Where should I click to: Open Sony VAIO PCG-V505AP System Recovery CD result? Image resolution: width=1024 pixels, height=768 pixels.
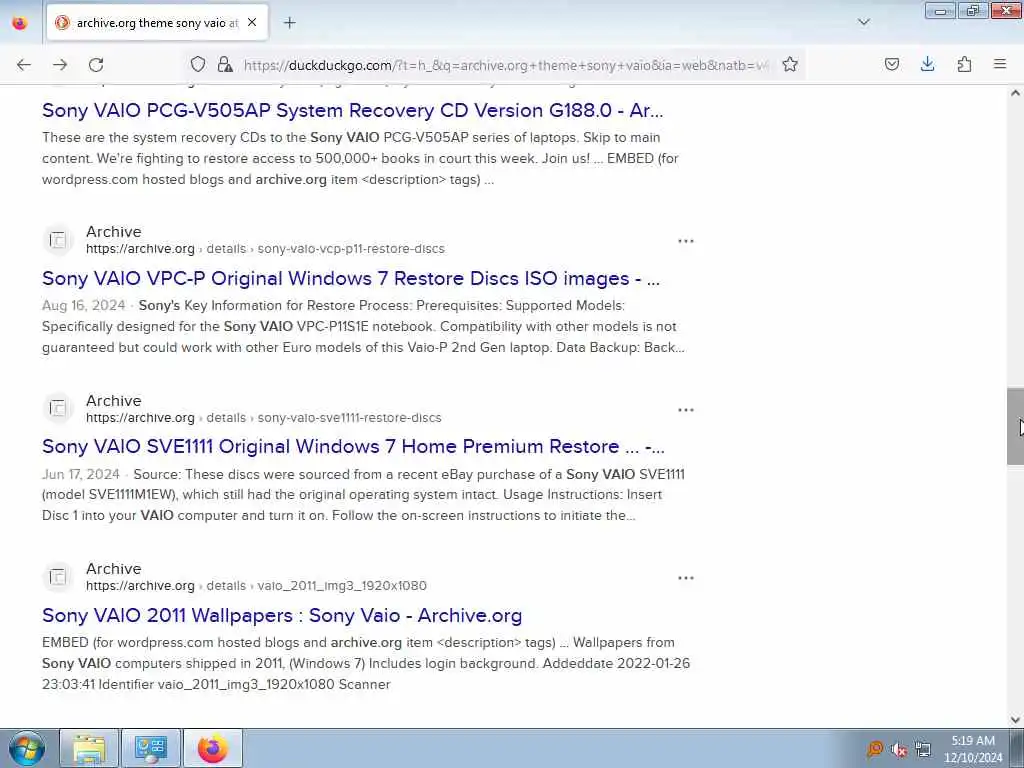point(353,110)
